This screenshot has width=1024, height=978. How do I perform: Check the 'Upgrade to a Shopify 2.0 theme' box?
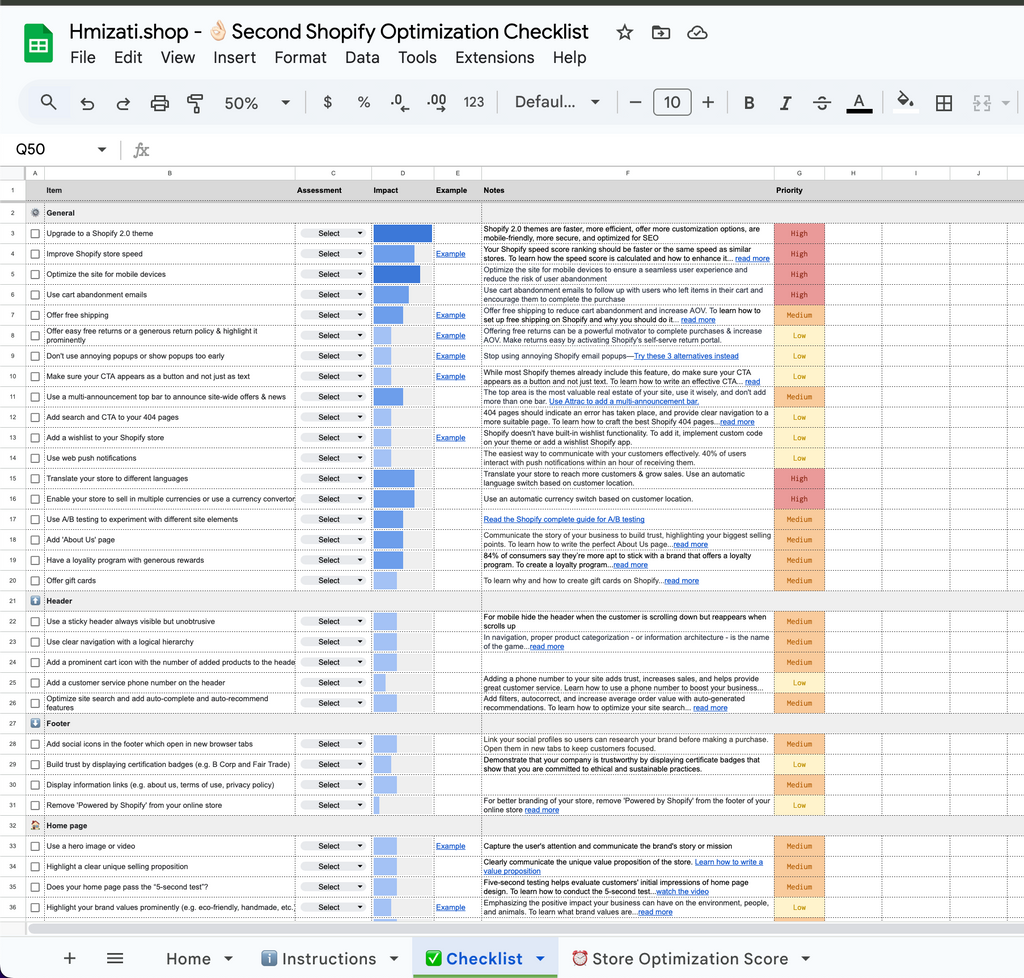[x=35, y=234]
